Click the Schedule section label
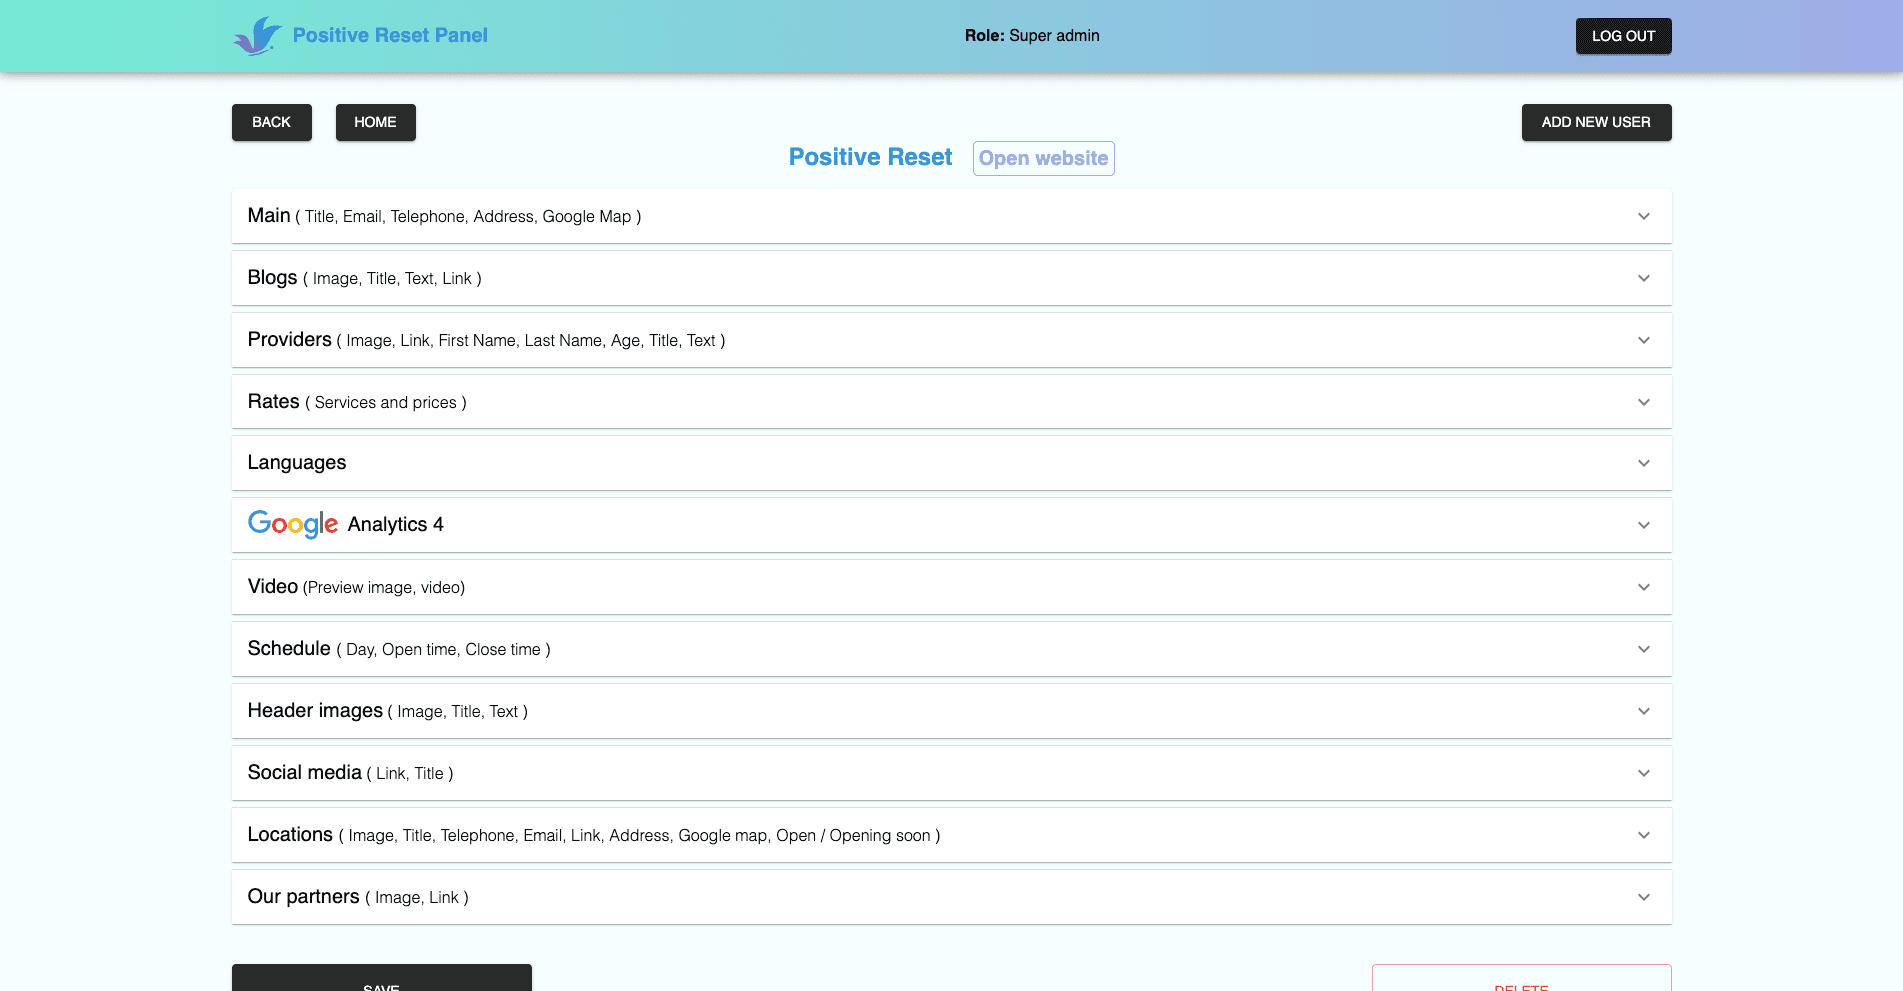The image size is (1903, 991). pyautogui.click(x=289, y=649)
